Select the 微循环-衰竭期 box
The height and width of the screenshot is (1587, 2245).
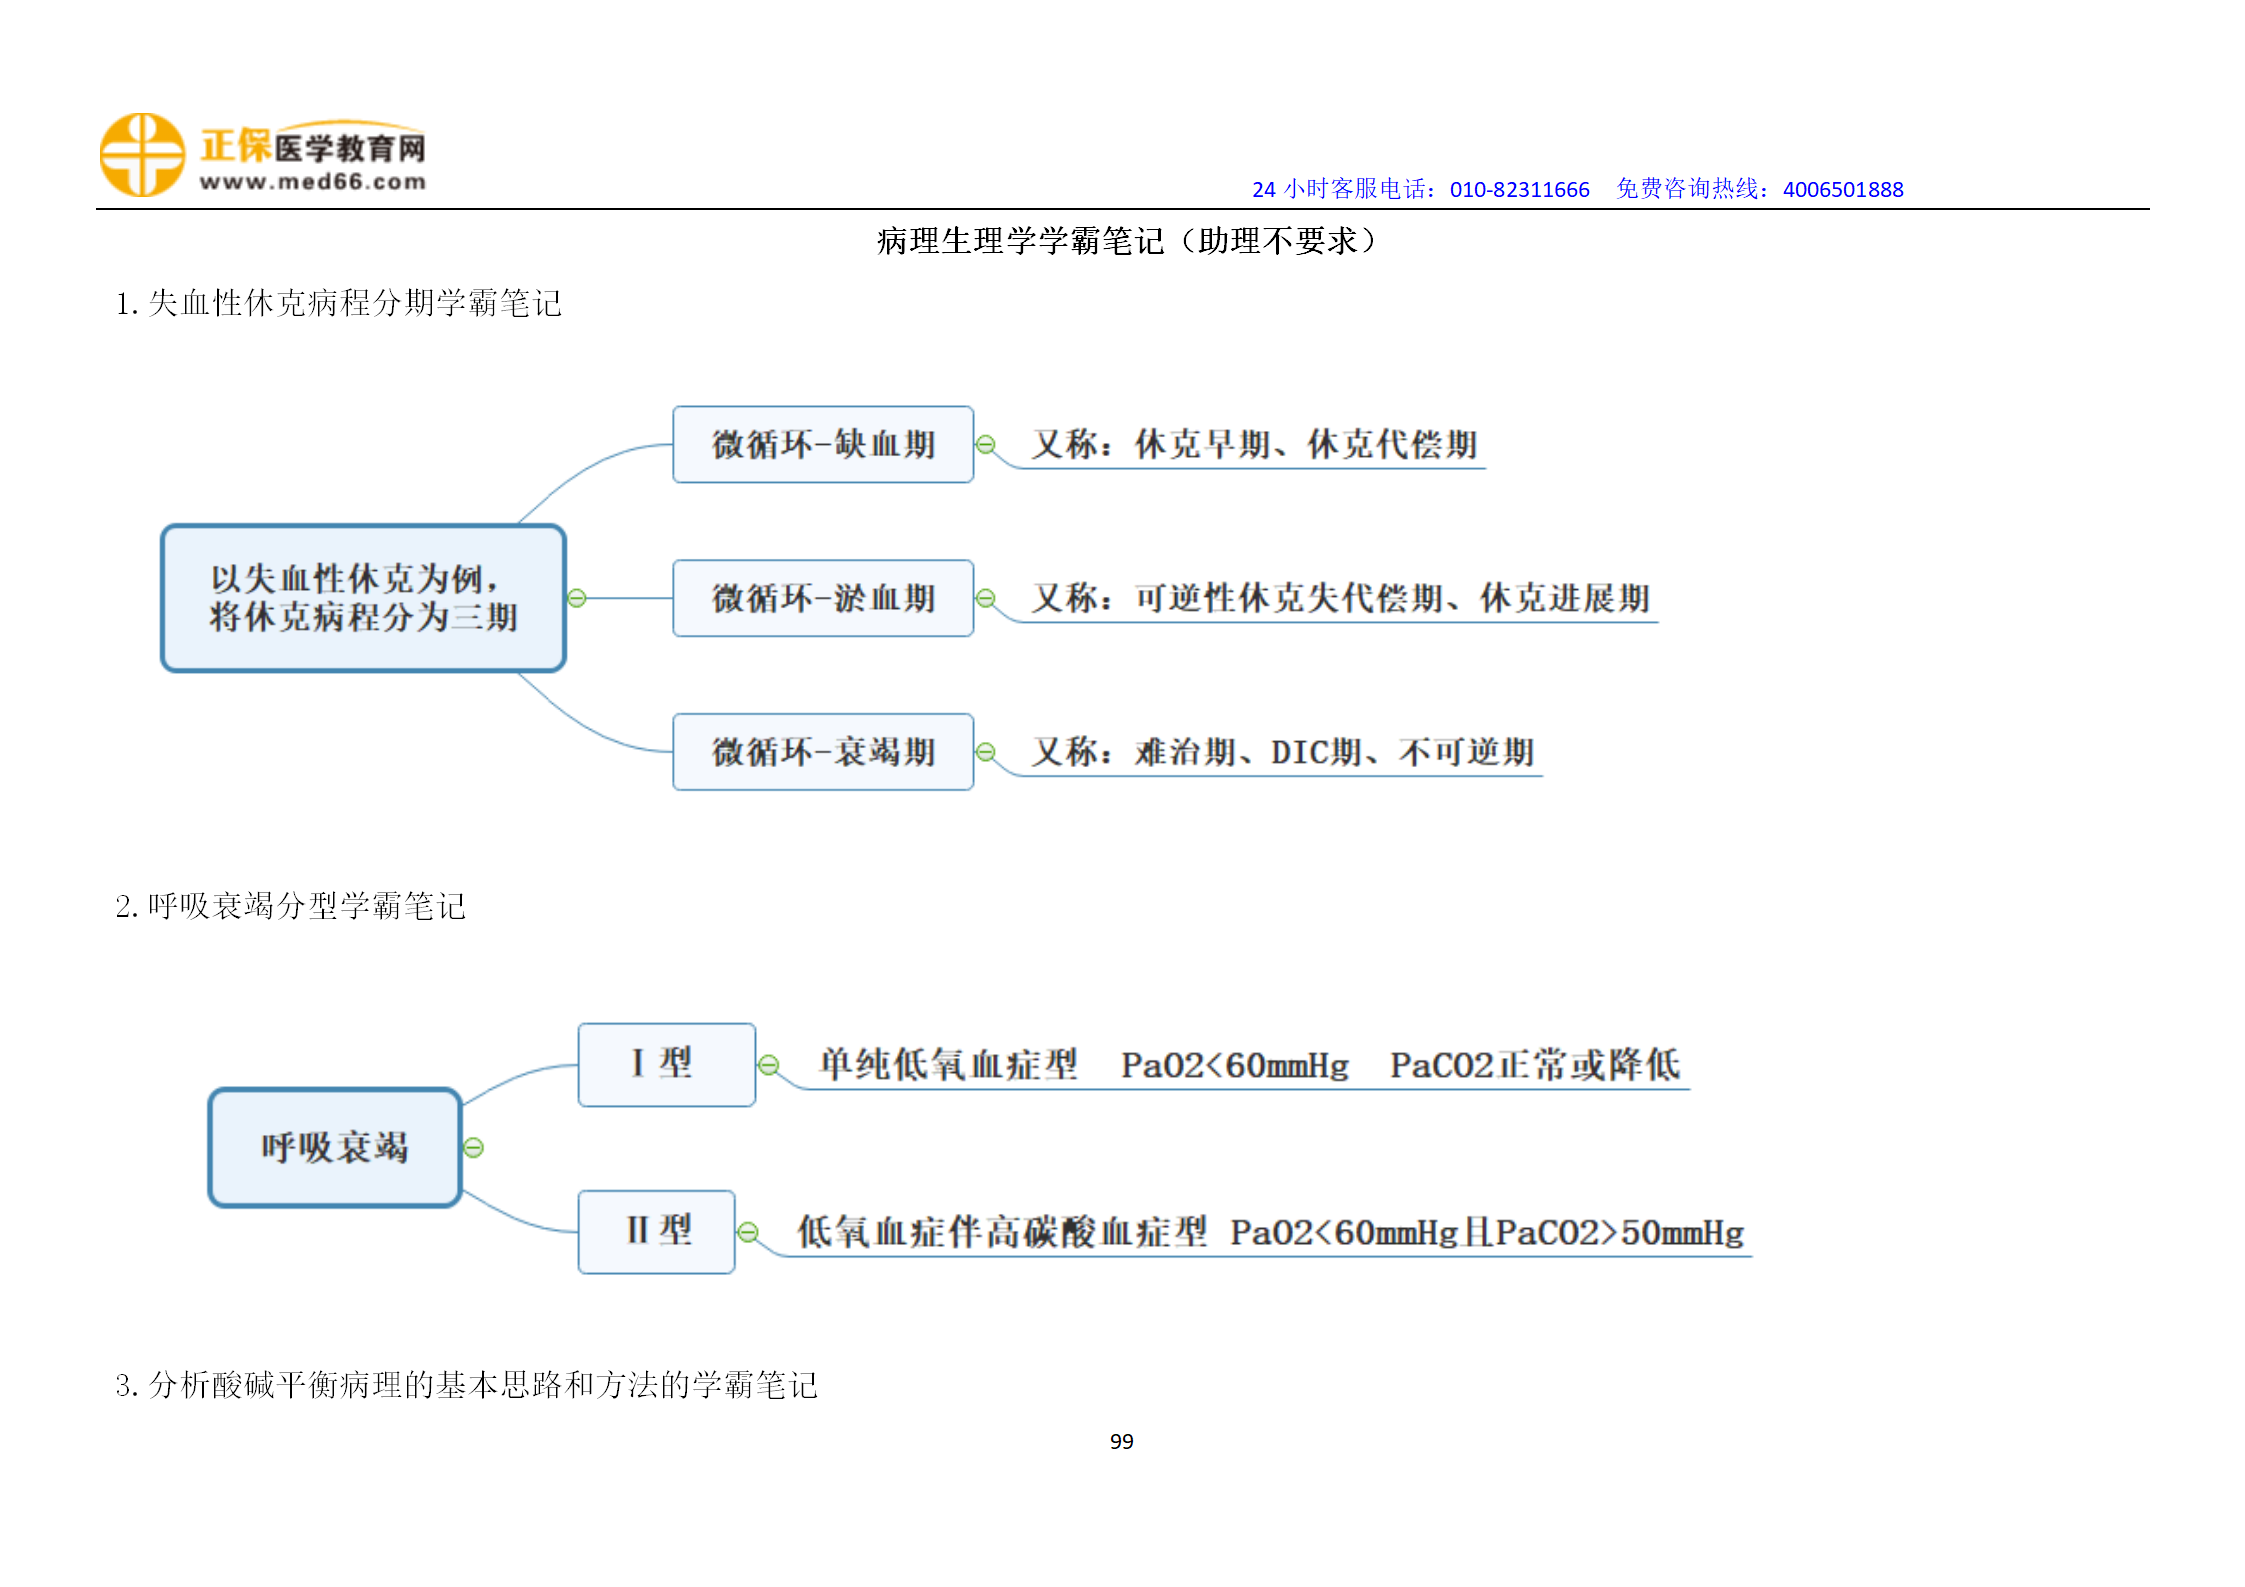tap(822, 752)
